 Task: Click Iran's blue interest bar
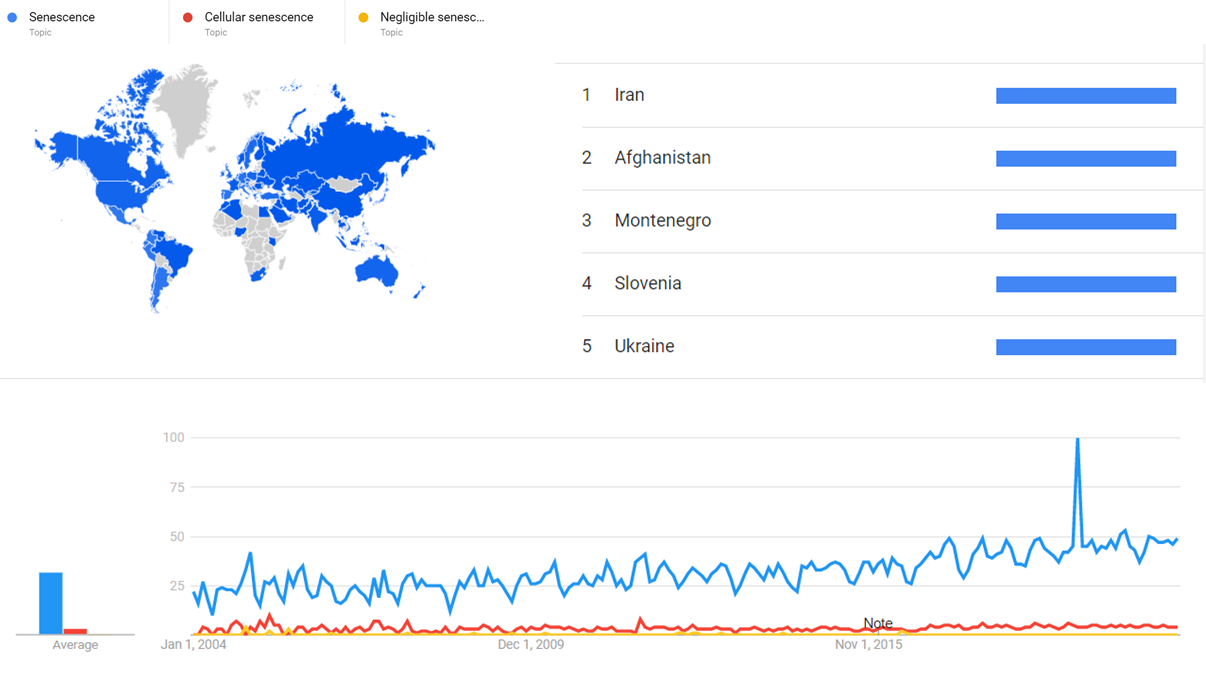point(1085,96)
